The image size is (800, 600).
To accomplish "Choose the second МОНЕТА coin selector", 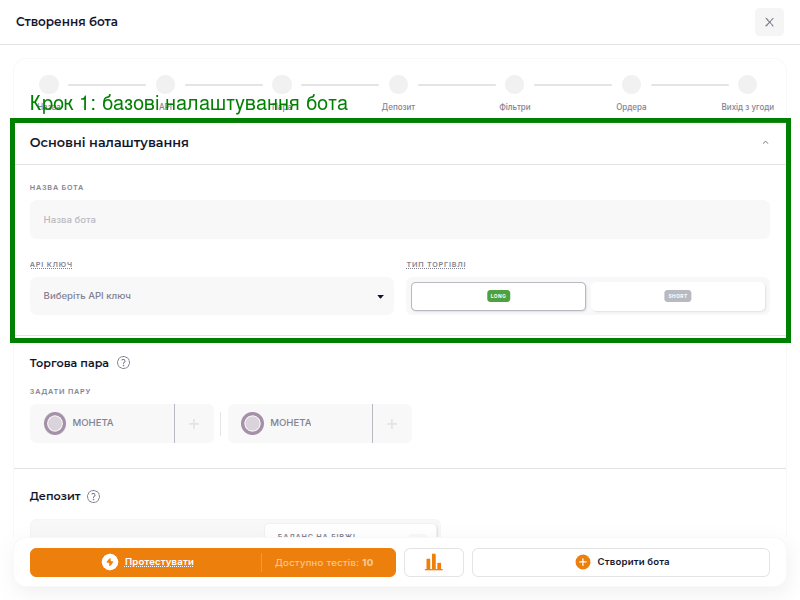I will point(300,423).
